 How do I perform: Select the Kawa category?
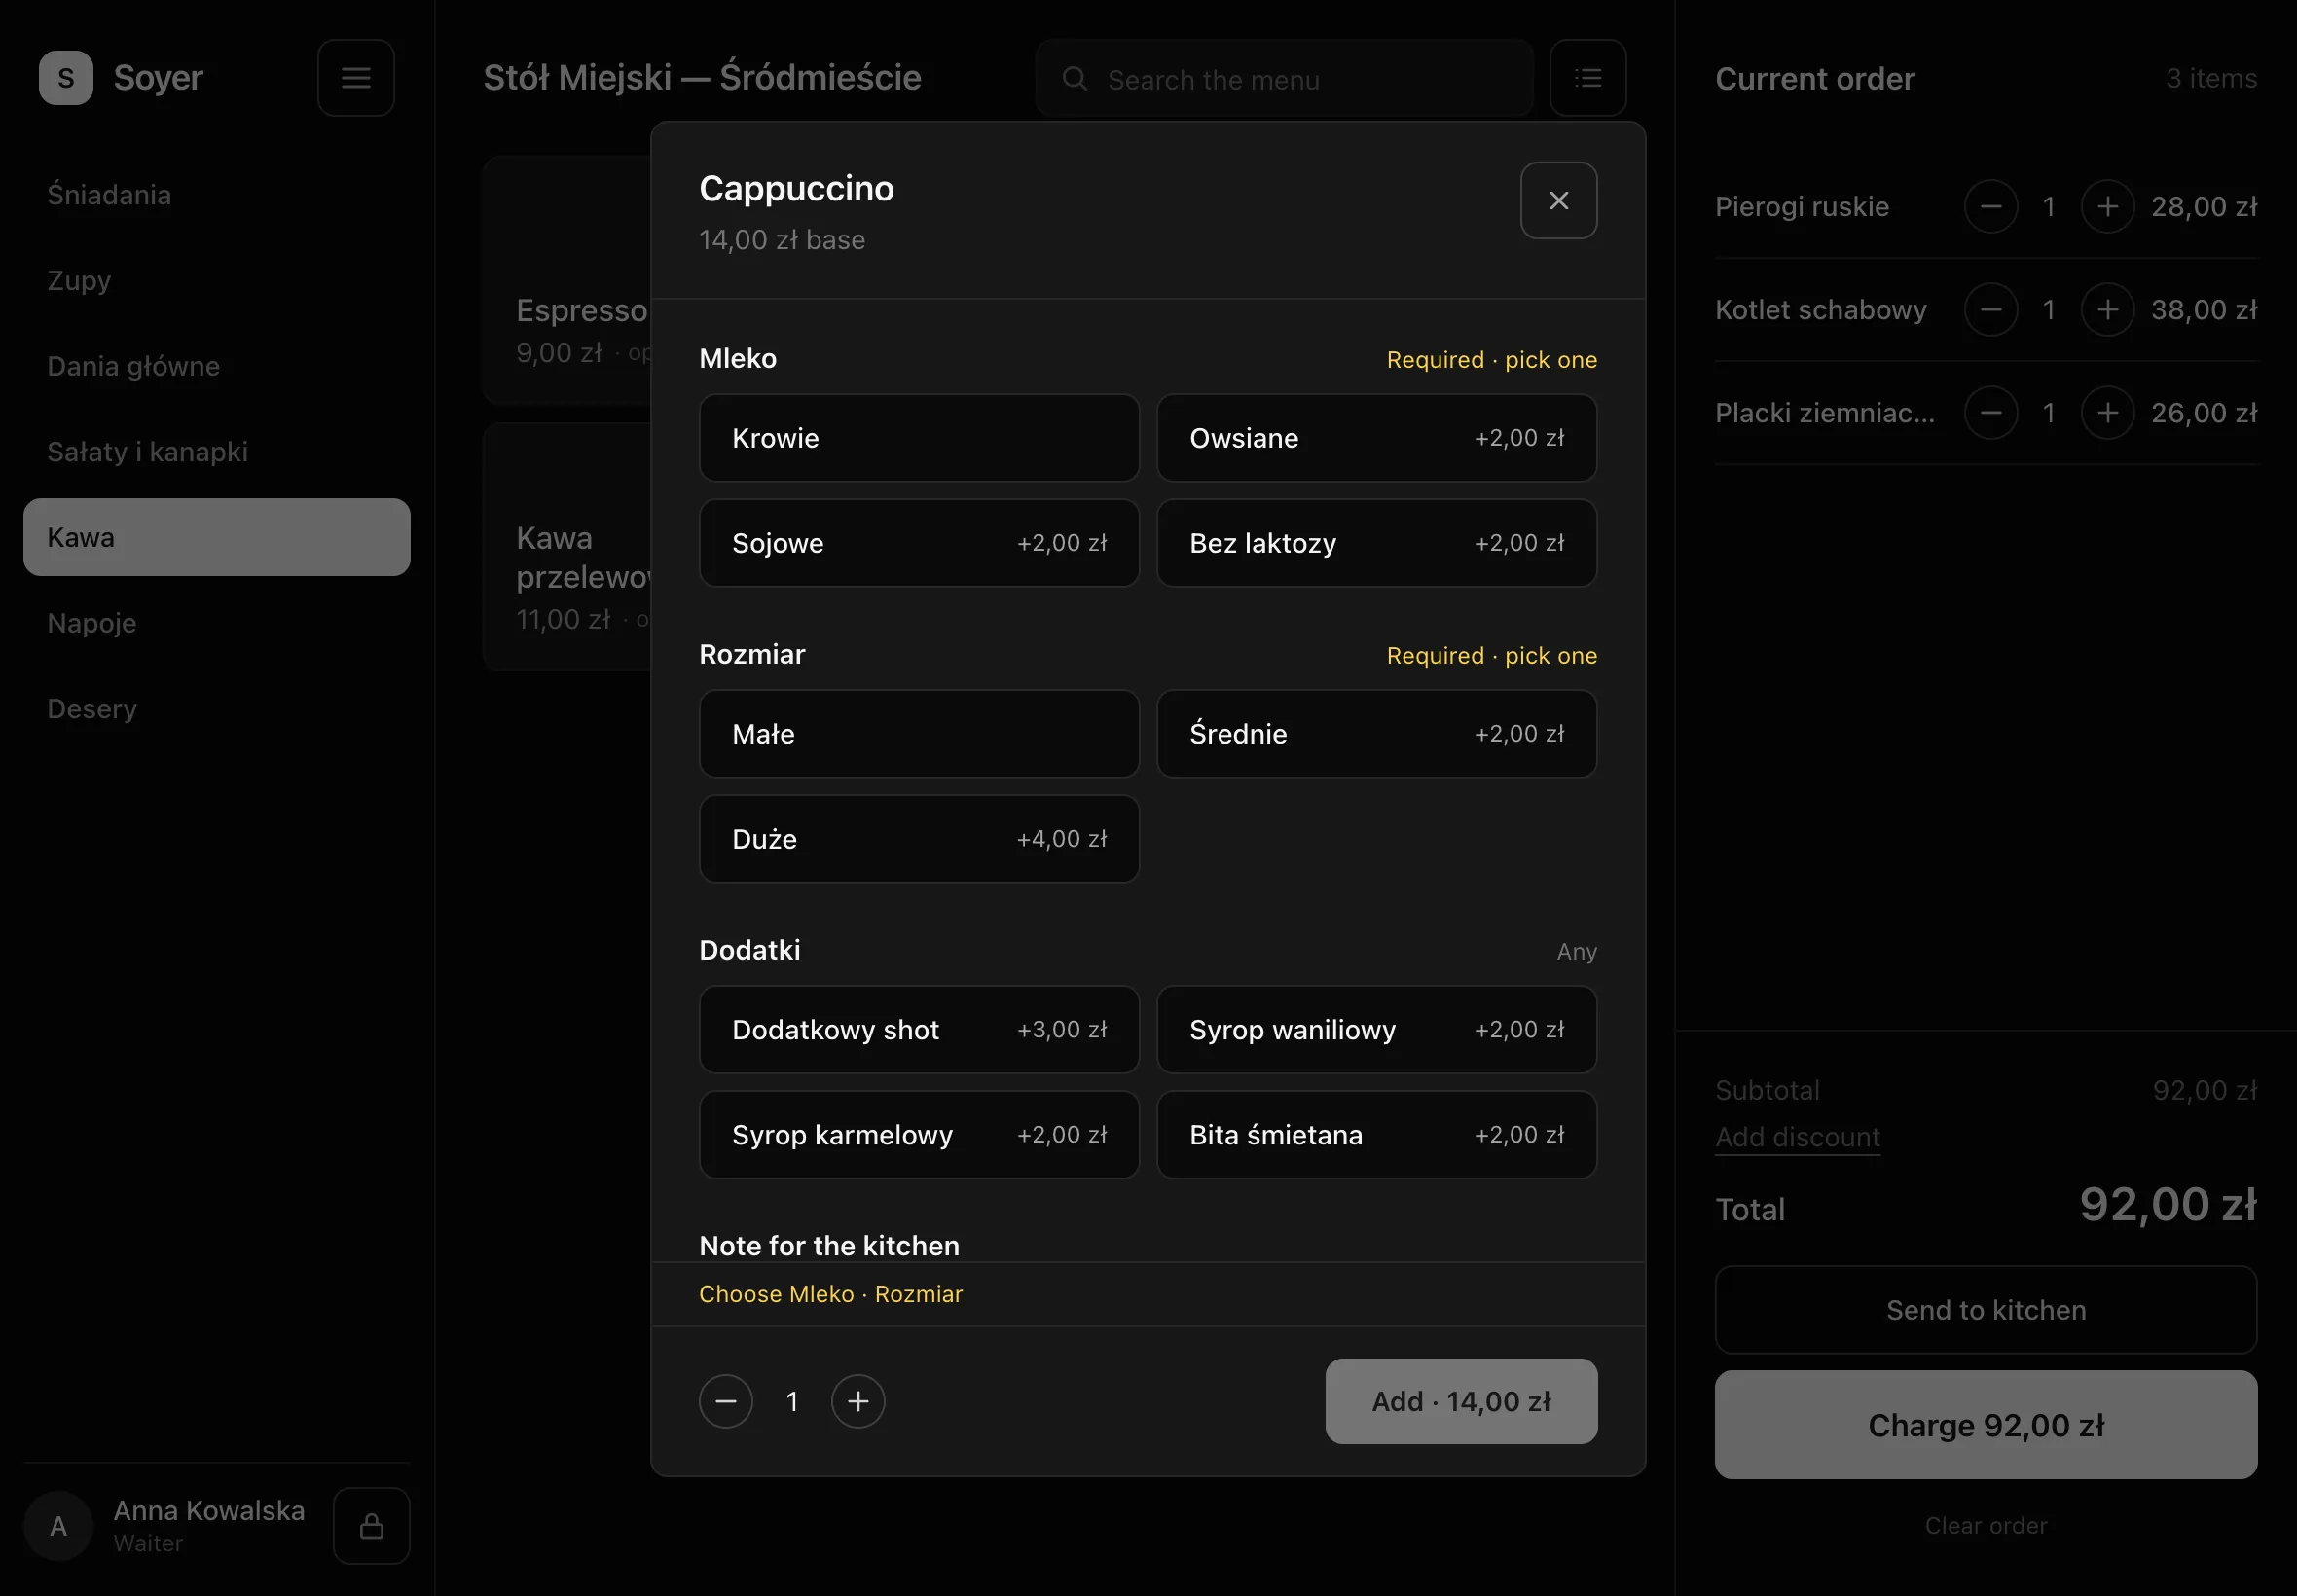(217, 537)
